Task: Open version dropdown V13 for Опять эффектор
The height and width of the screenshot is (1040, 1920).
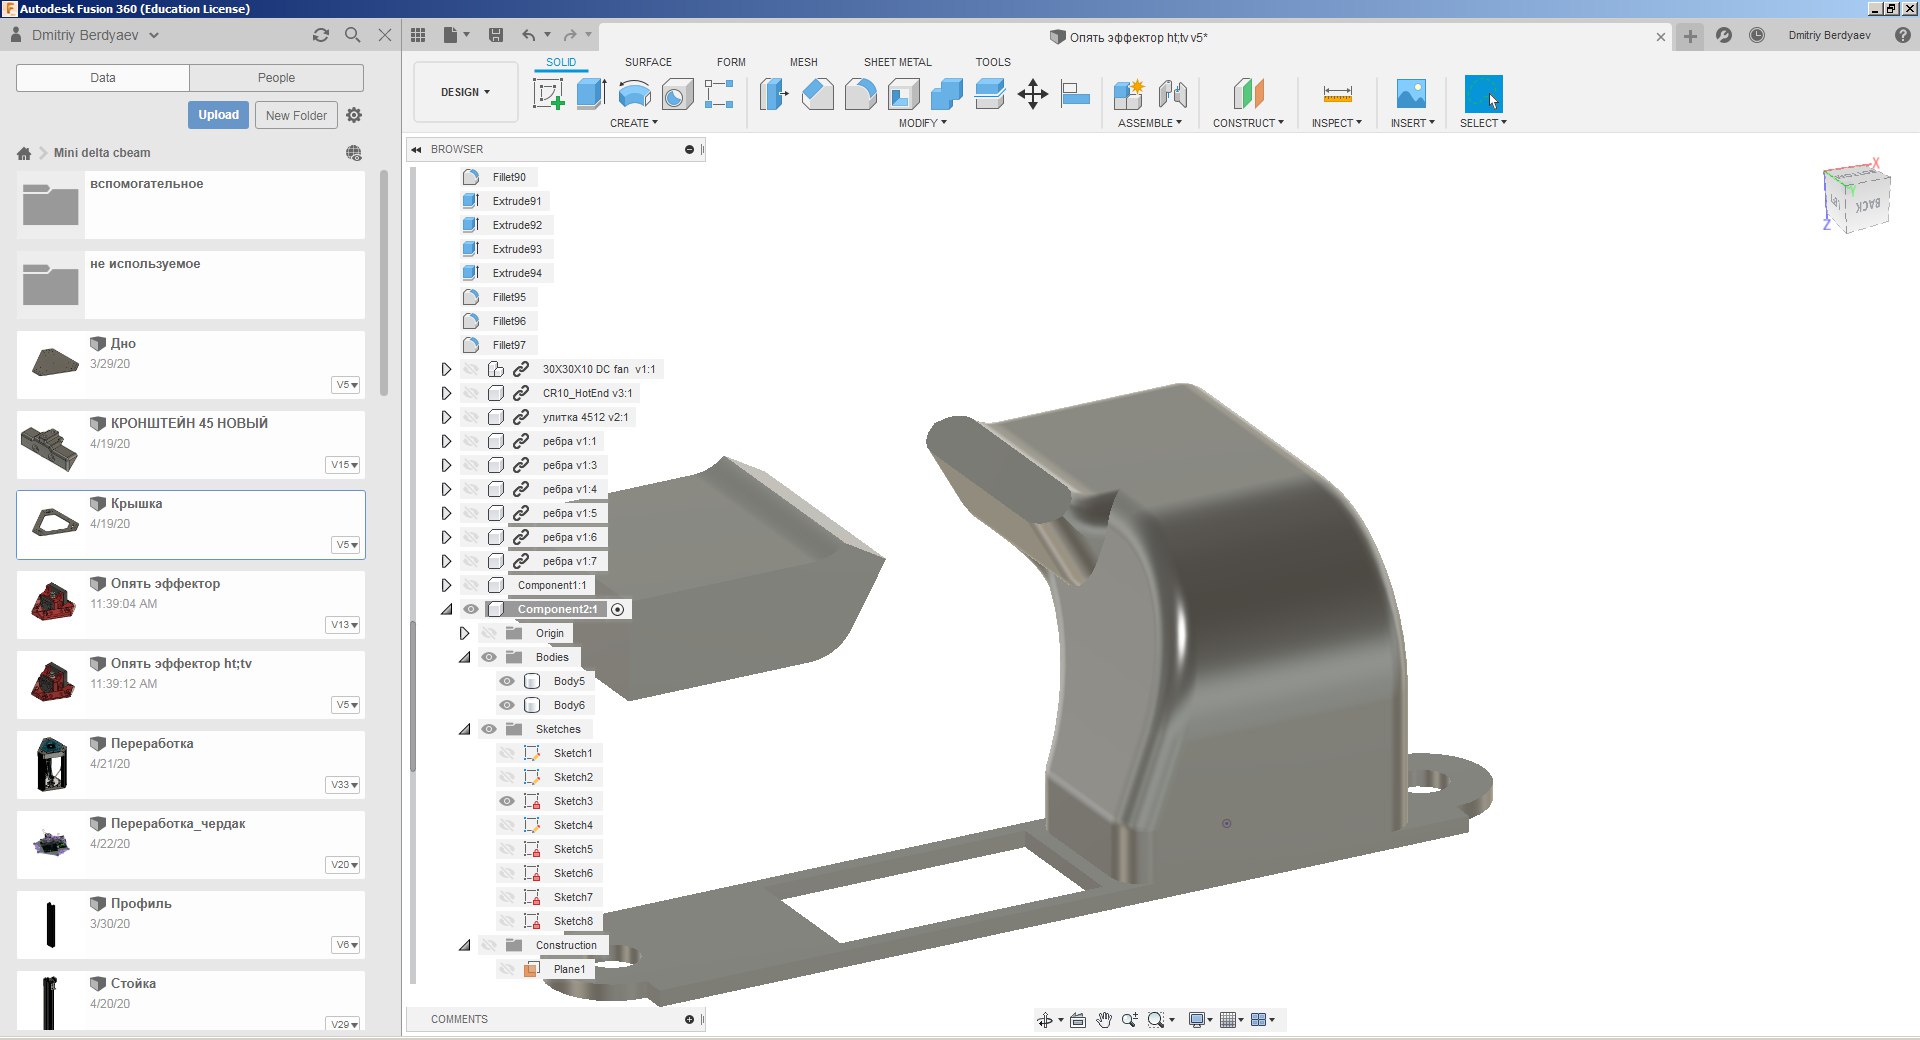Action: coord(344,625)
